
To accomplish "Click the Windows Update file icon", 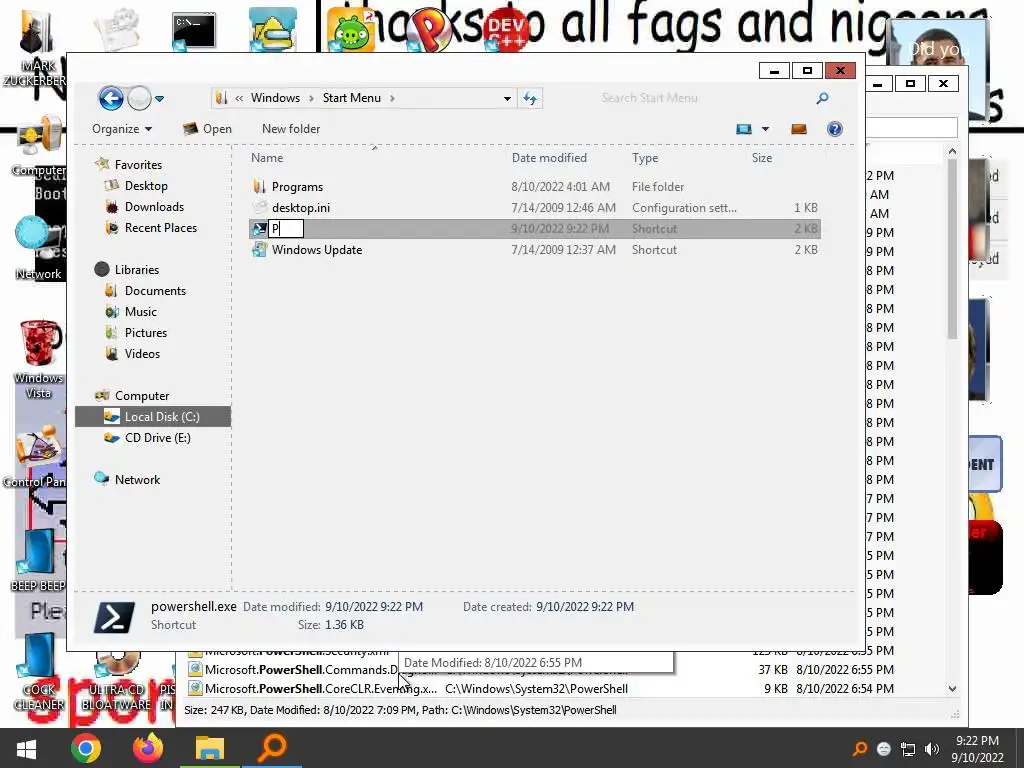I will 259,249.
